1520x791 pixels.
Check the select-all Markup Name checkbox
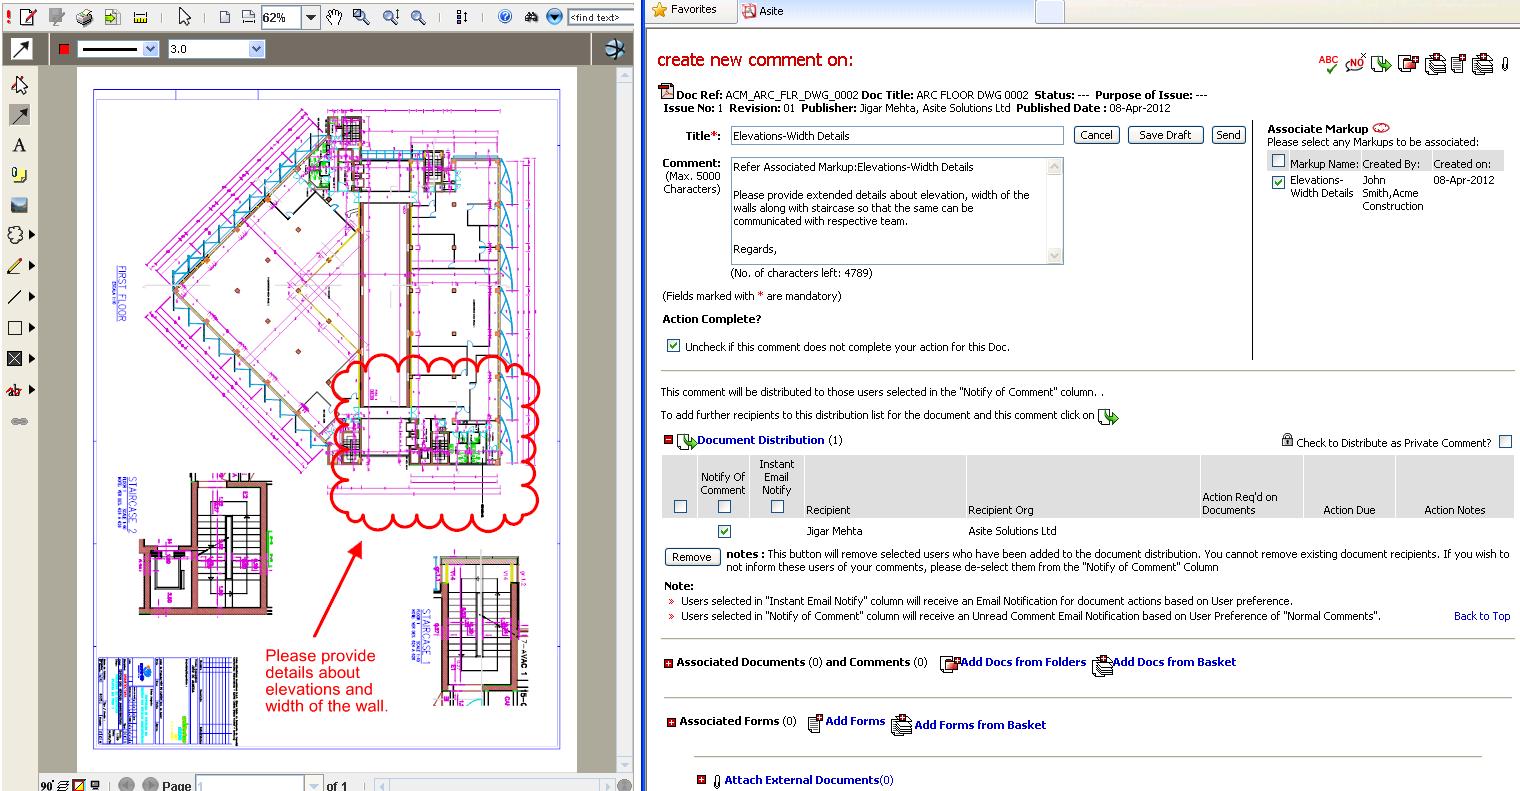(1278, 161)
